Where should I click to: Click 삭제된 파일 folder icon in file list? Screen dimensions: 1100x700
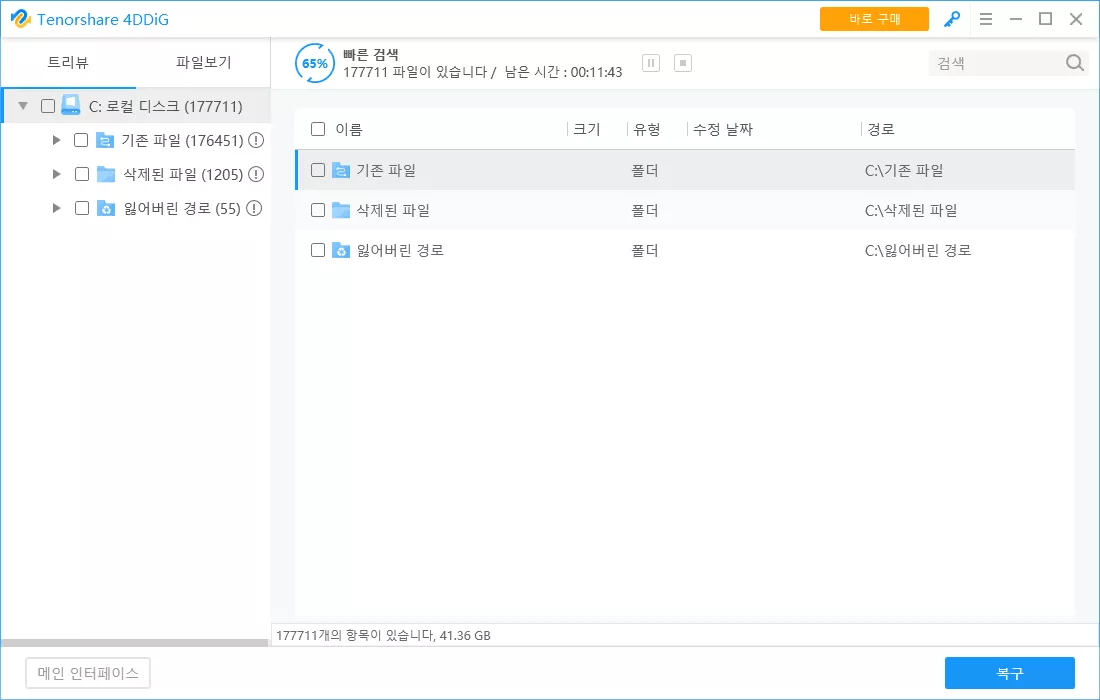coord(341,210)
